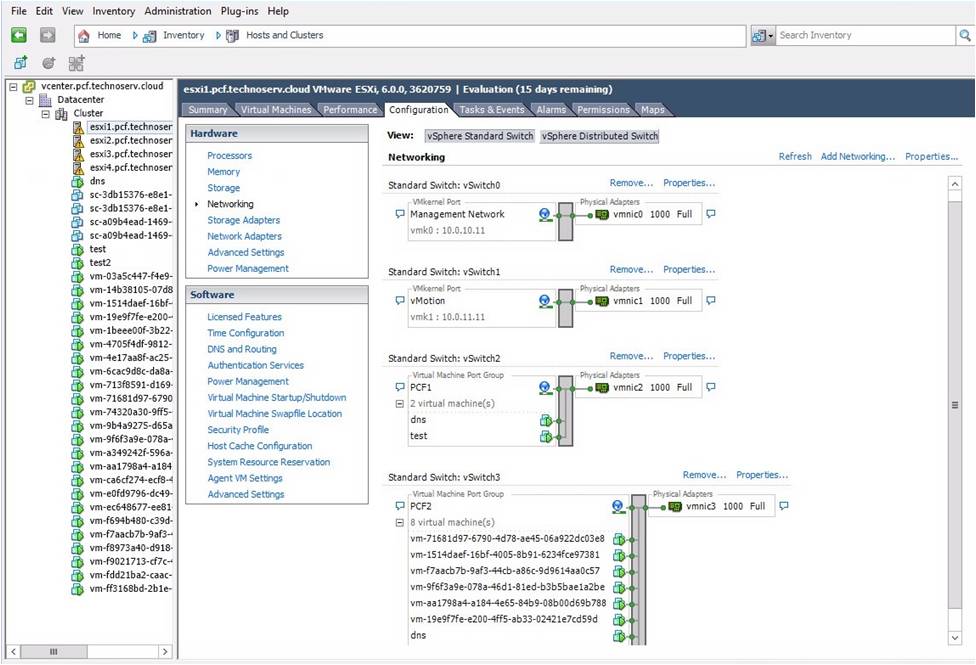Click vMotion port globe icon
Screen dimensions: 976x665
545,301
